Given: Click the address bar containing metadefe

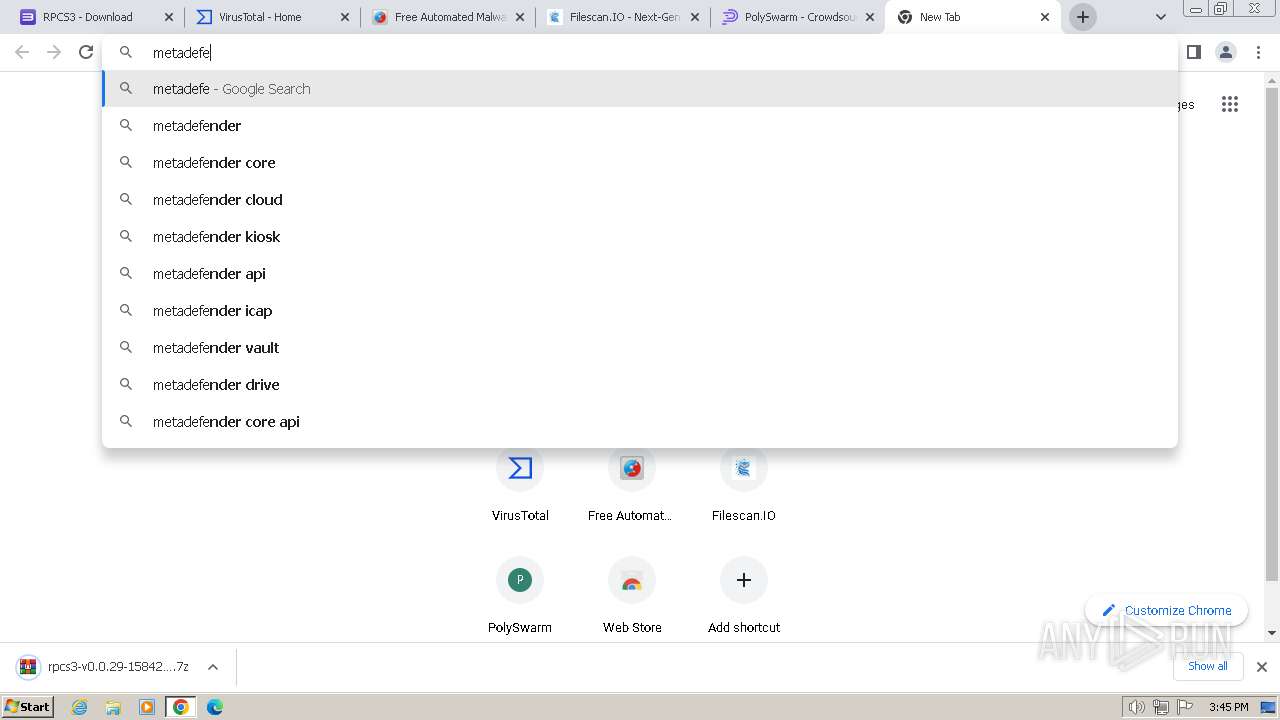Looking at the screenshot, I should click(x=640, y=52).
